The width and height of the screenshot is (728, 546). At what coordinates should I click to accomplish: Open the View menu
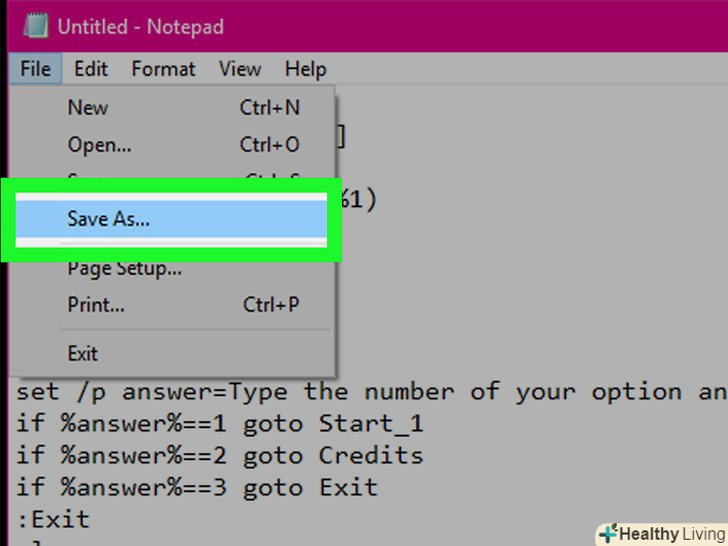(x=240, y=69)
